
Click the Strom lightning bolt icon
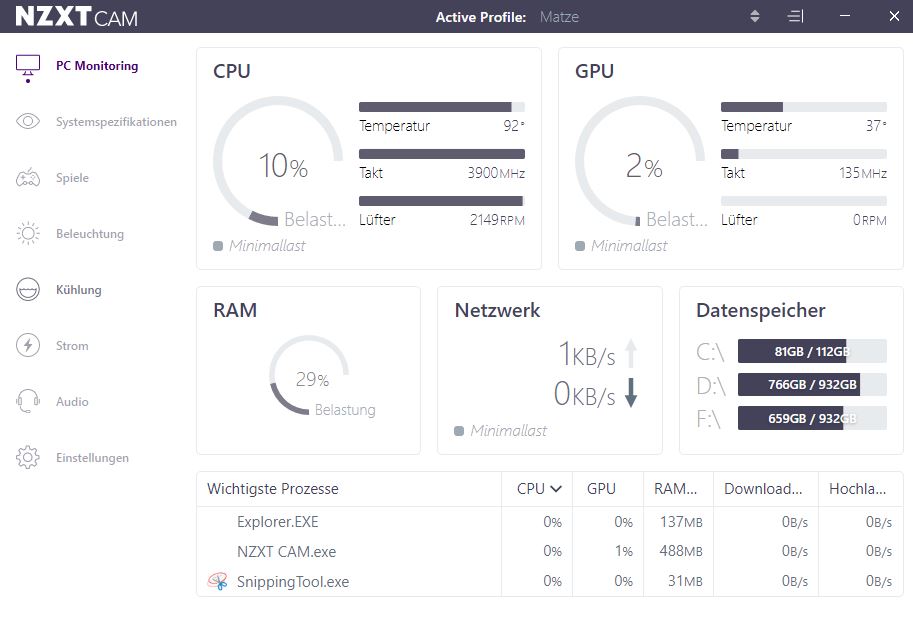point(27,345)
